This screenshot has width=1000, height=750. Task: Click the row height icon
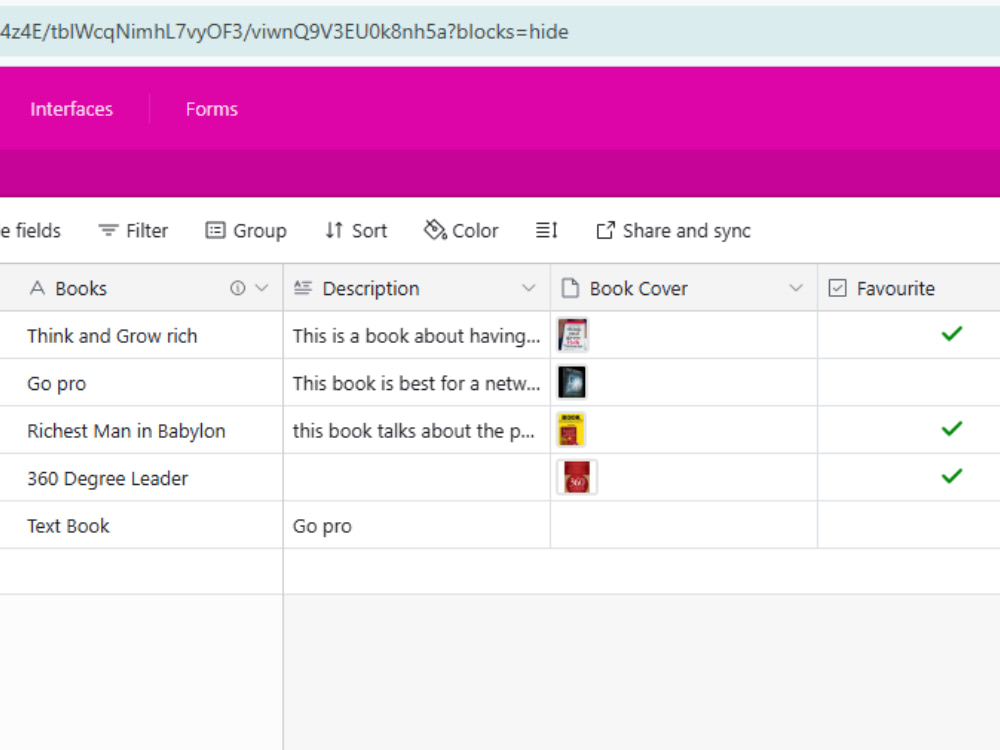[x=547, y=230]
